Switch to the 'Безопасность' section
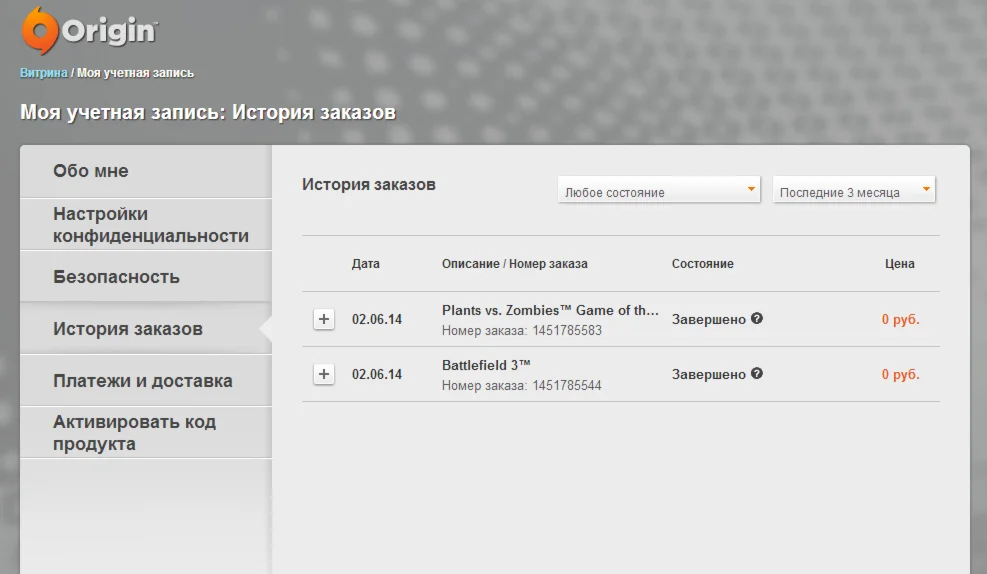987x574 pixels. [146, 277]
